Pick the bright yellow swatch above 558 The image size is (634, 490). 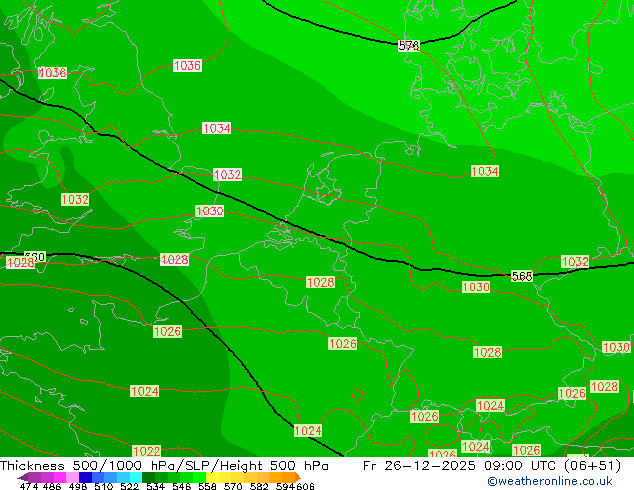(x=212, y=477)
